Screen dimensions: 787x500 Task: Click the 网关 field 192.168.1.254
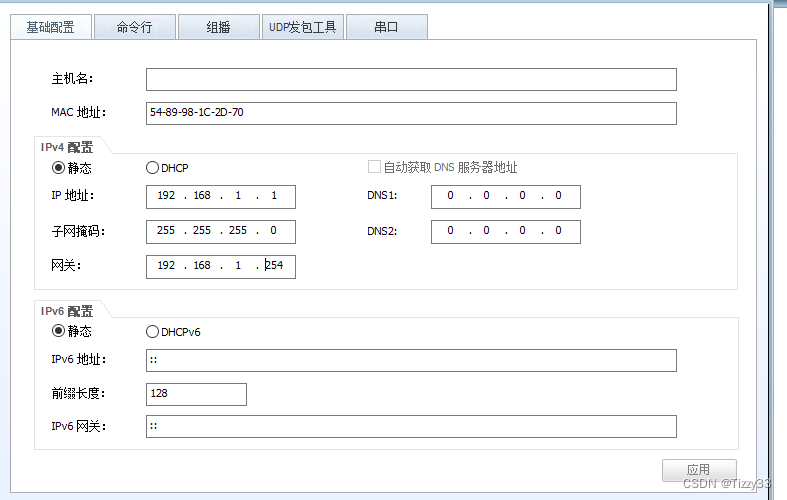pyautogui.click(x=221, y=267)
